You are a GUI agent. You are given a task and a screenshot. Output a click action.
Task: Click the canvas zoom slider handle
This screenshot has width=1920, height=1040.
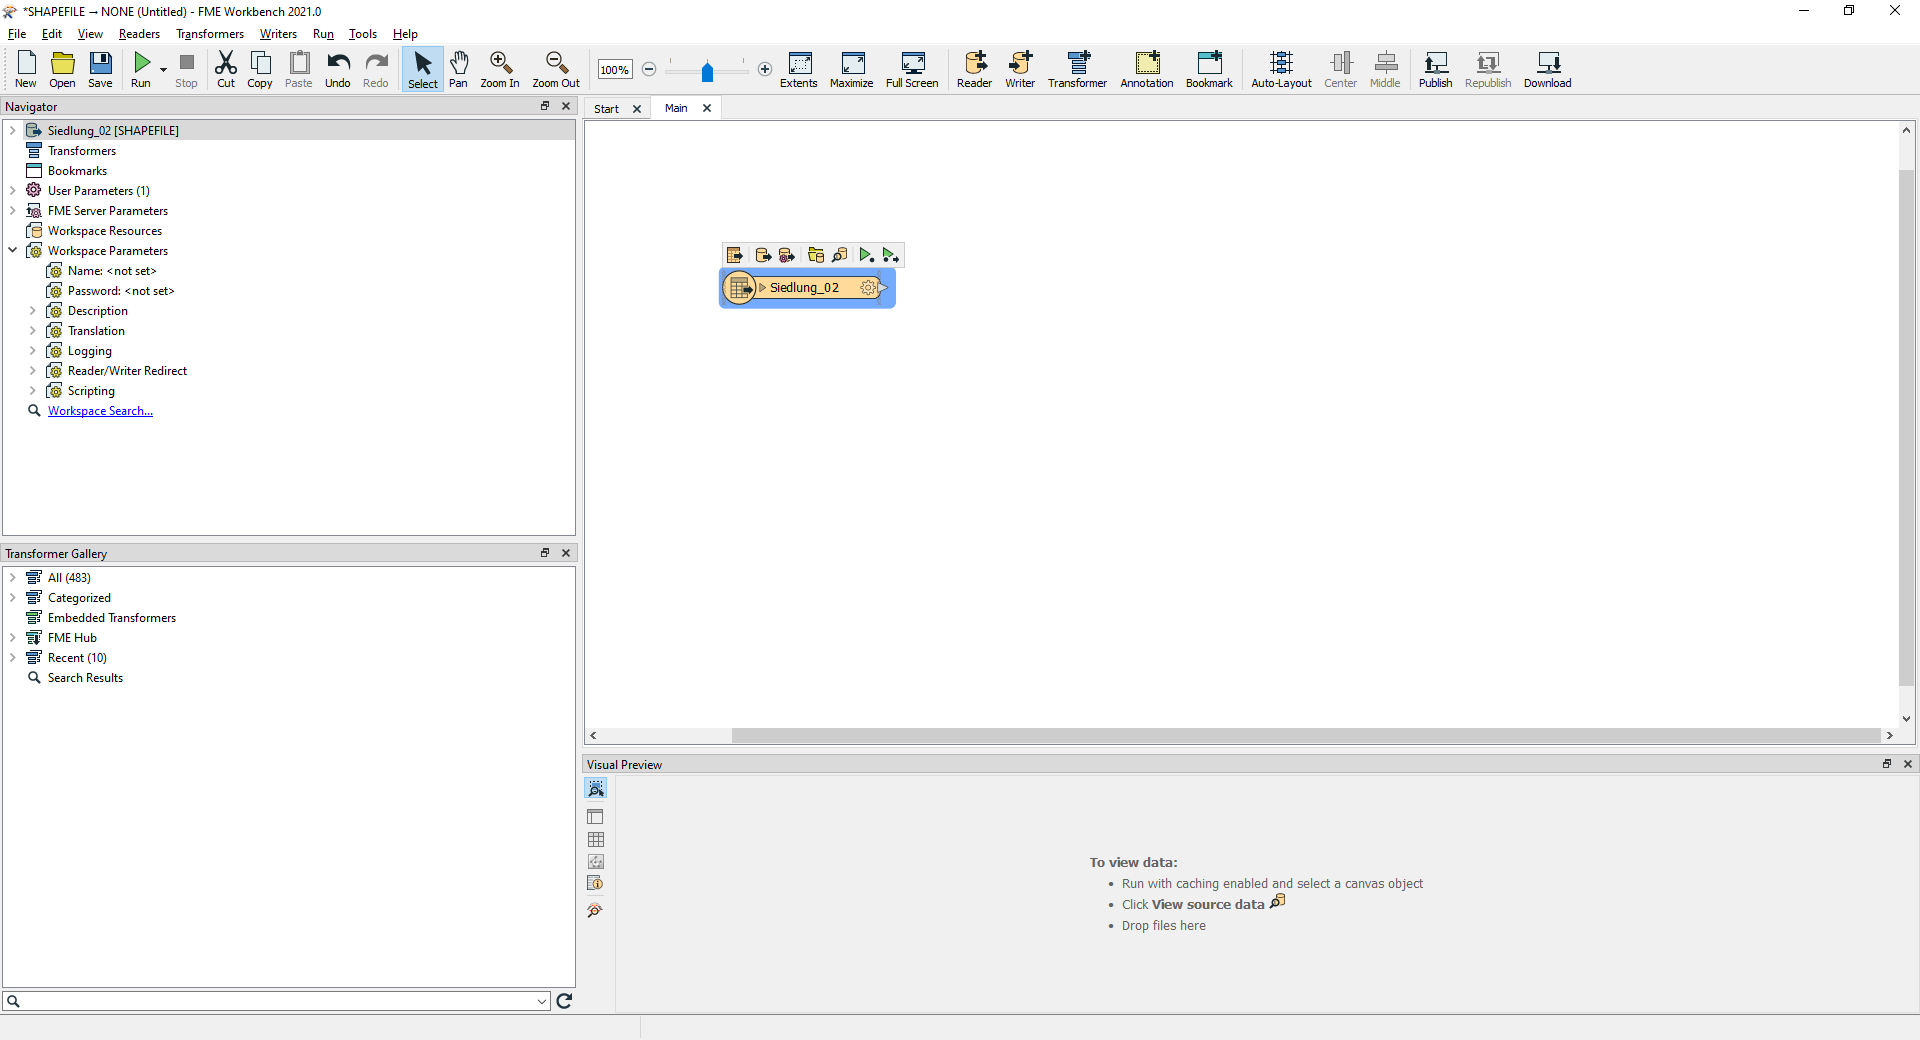pyautogui.click(x=707, y=71)
